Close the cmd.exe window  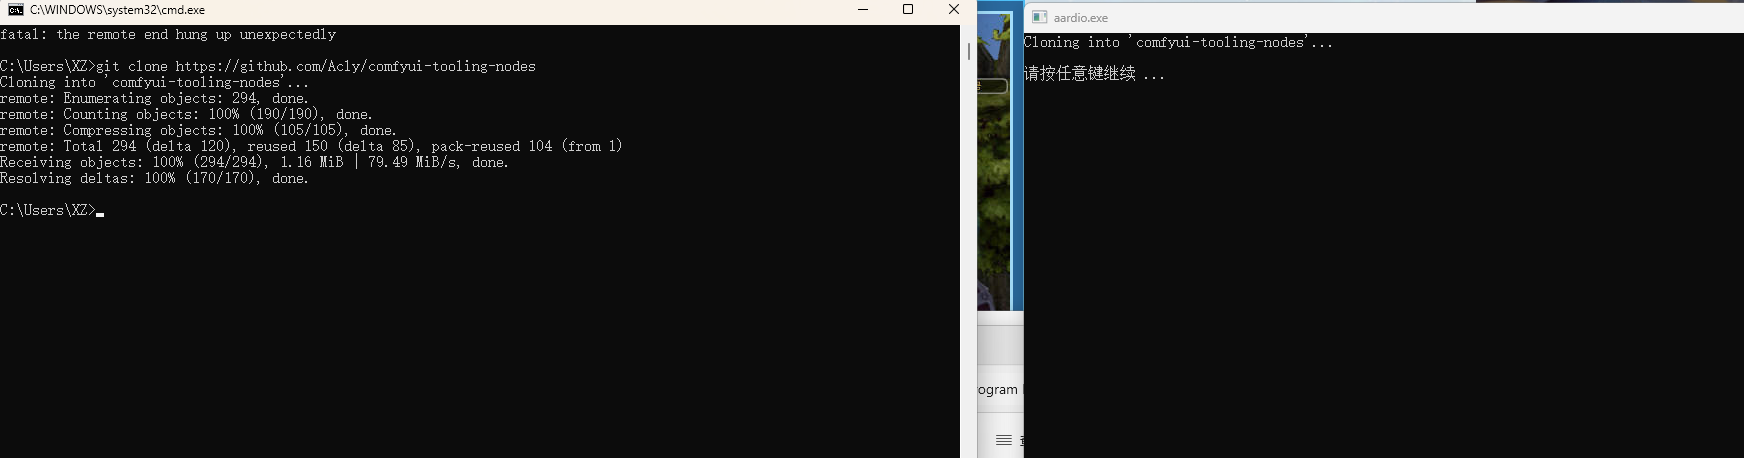pyautogui.click(x=953, y=10)
